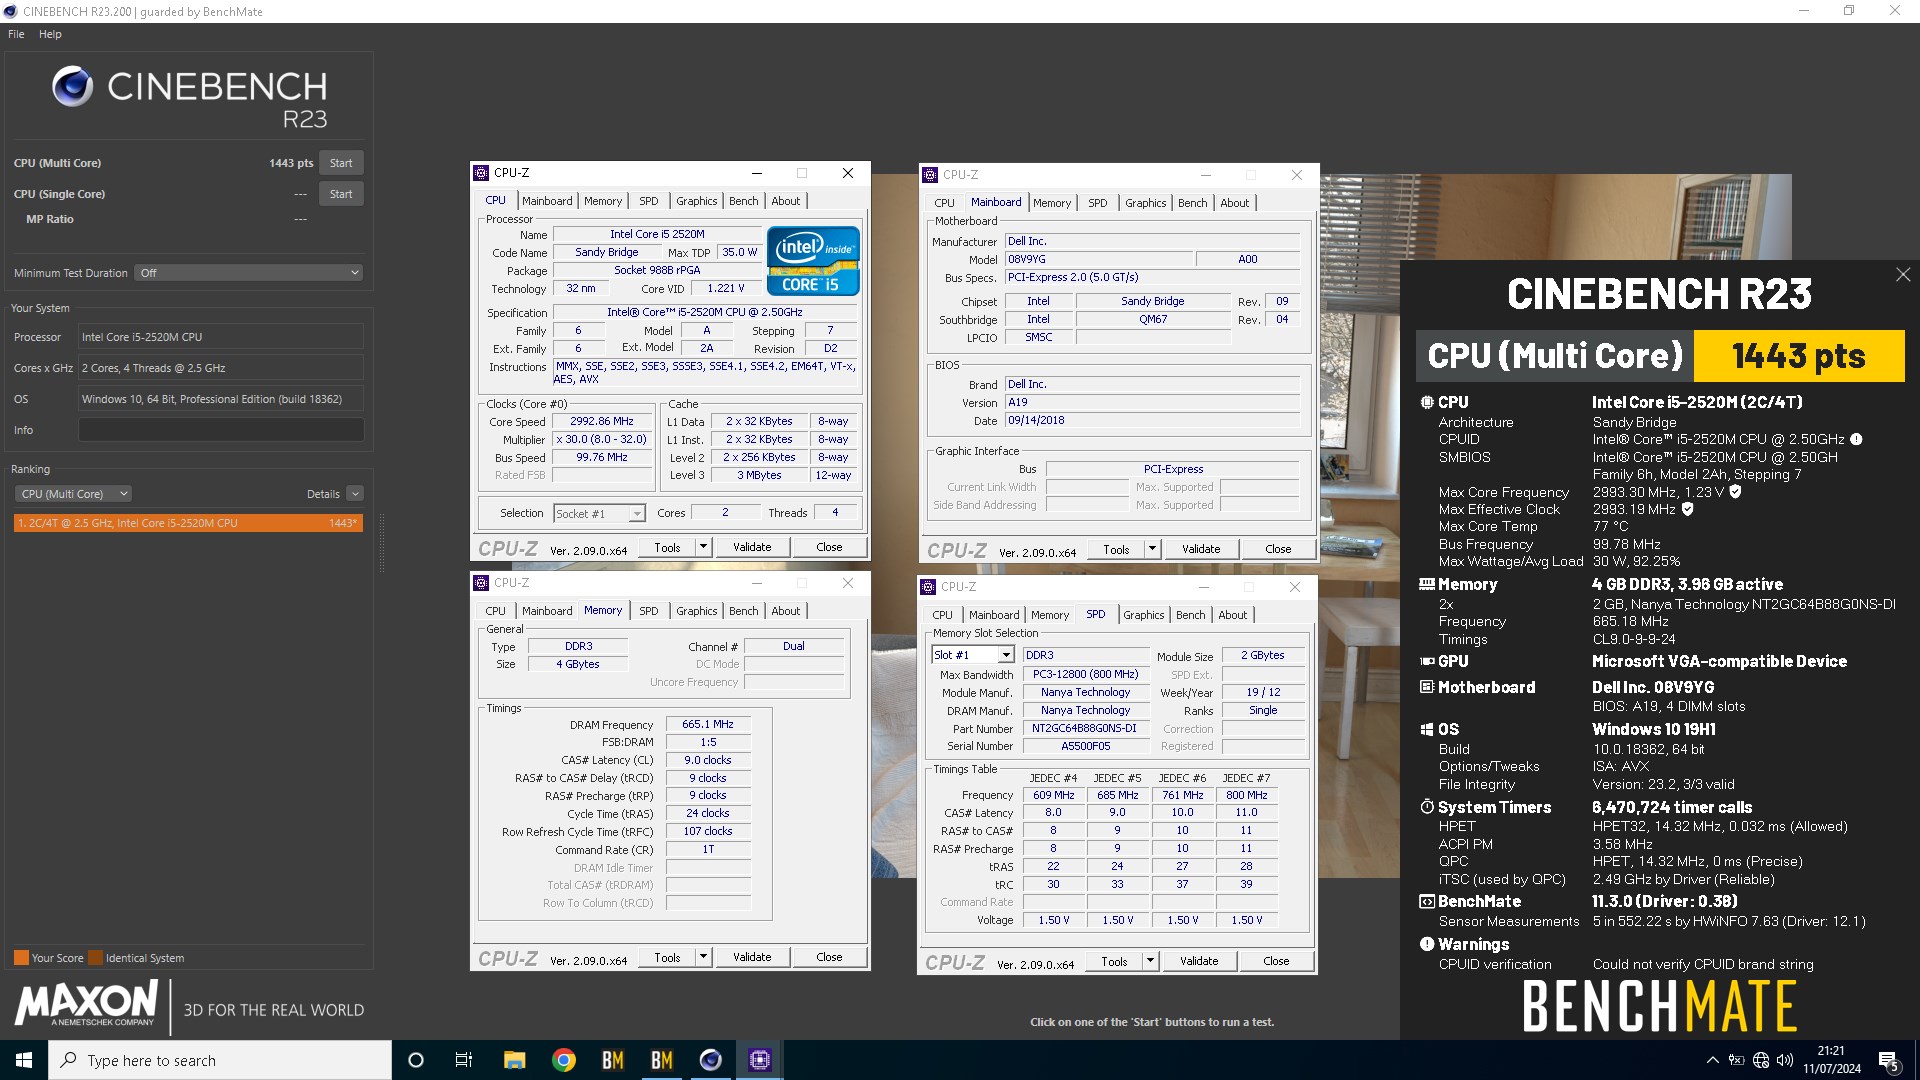Open the File menu
Image resolution: width=1920 pixels, height=1080 pixels.
pyautogui.click(x=16, y=34)
